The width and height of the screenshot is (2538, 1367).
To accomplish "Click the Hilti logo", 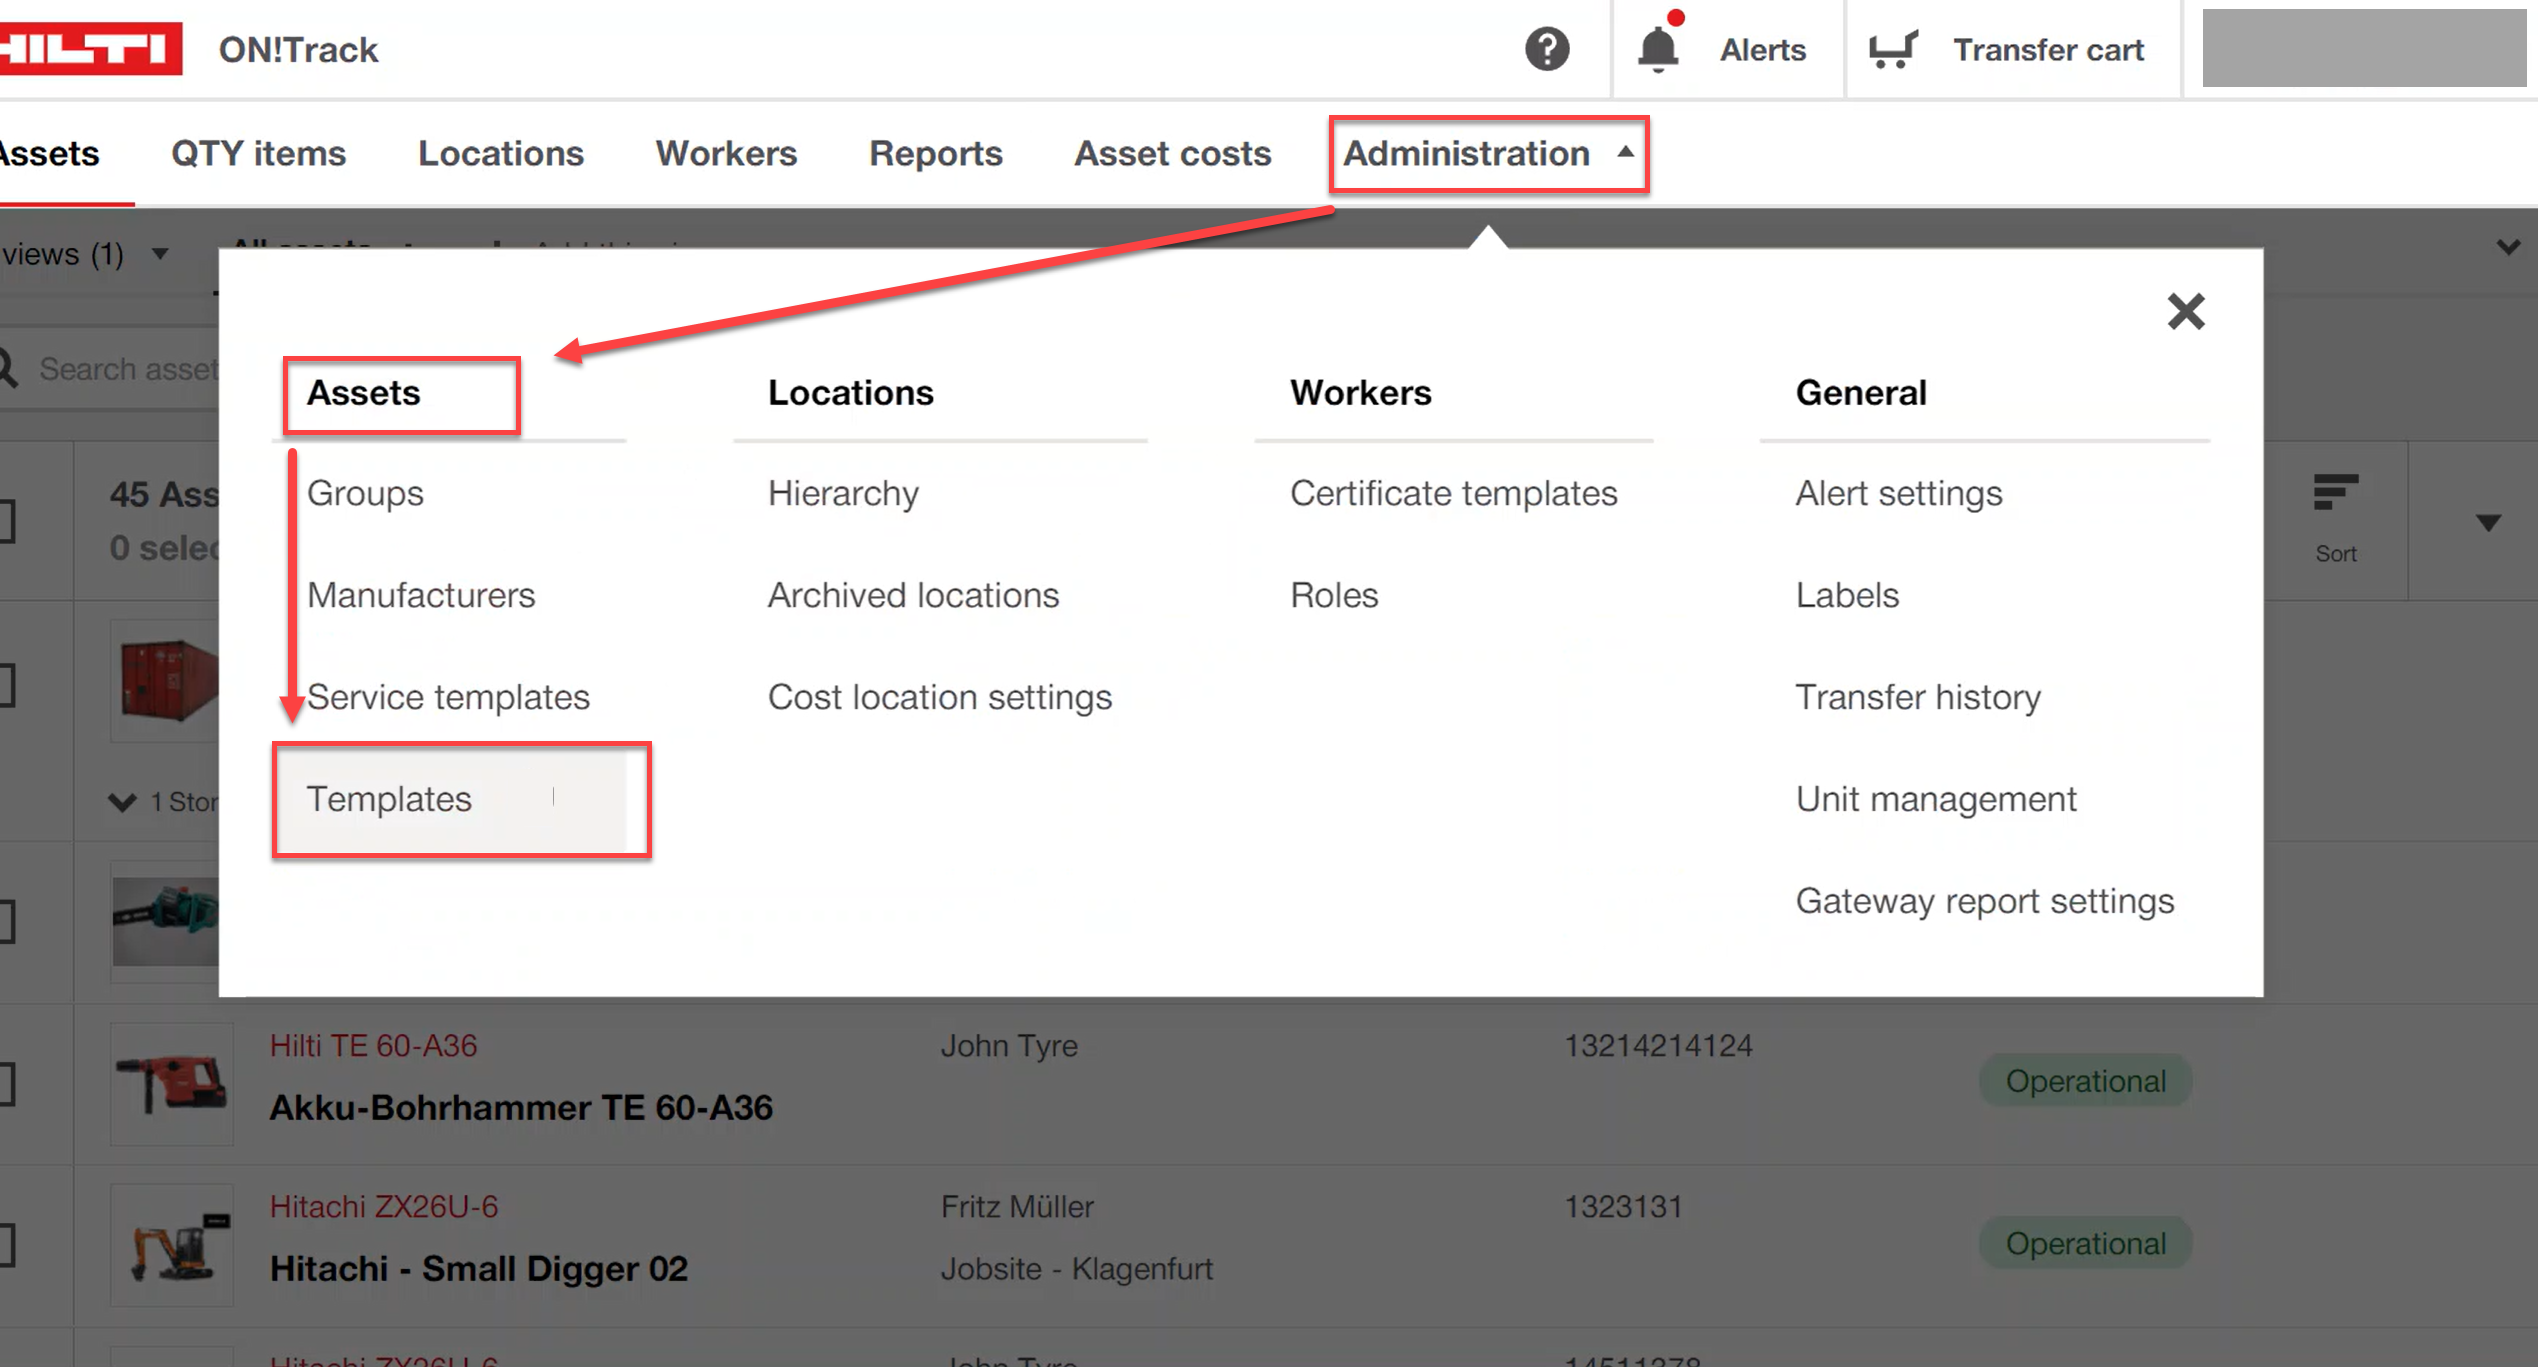I will point(90,48).
